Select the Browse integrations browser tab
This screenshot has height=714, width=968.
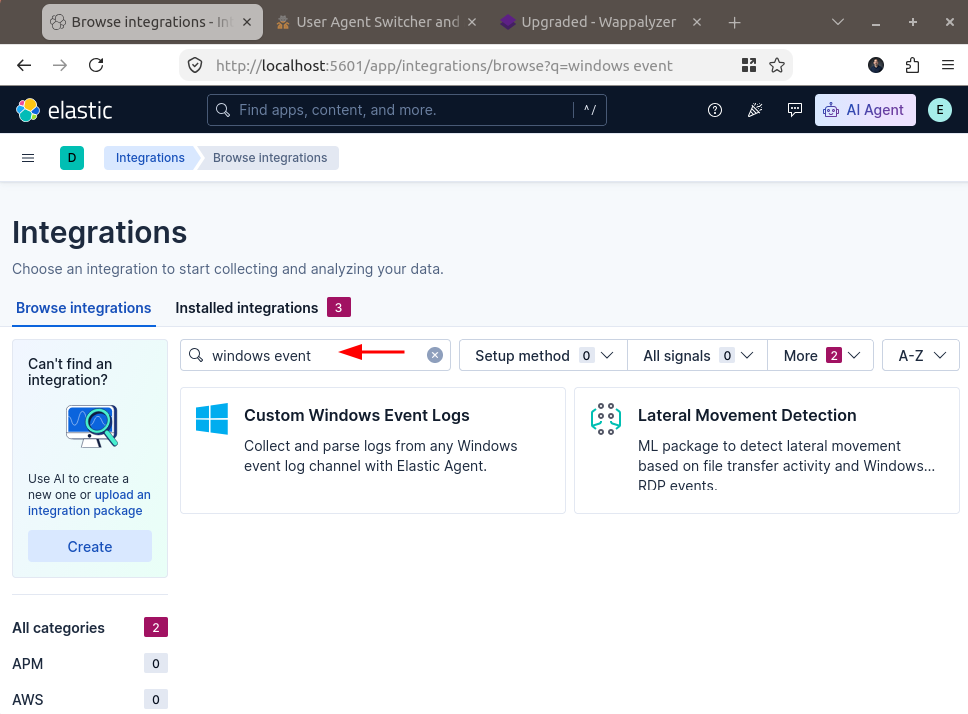(152, 22)
